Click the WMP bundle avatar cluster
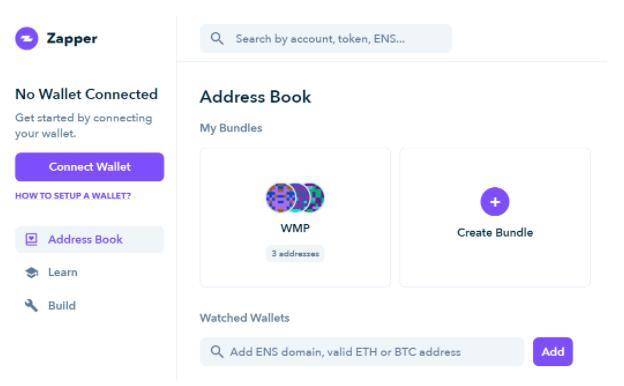The height and width of the screenshot is (386, 624). (x=295, y=198)
